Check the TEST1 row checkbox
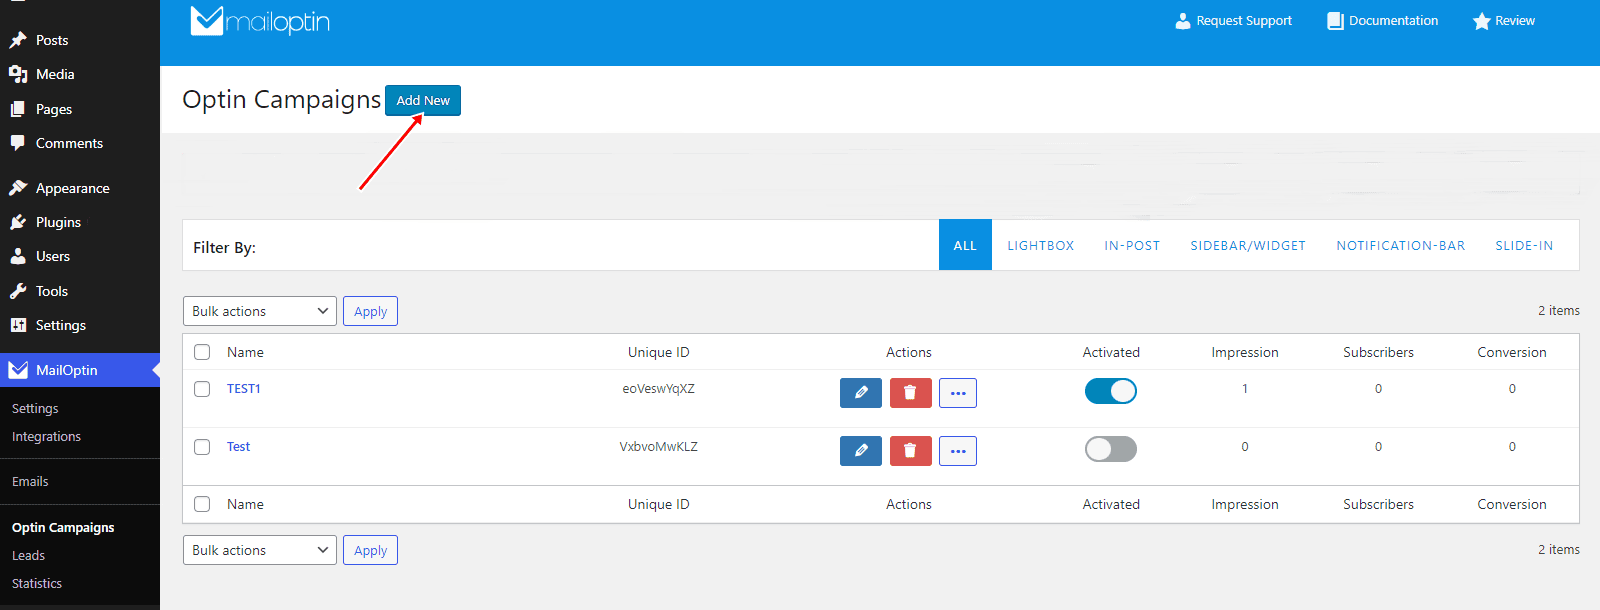Viewport: 1600px width, 610px height. (202, 389)
